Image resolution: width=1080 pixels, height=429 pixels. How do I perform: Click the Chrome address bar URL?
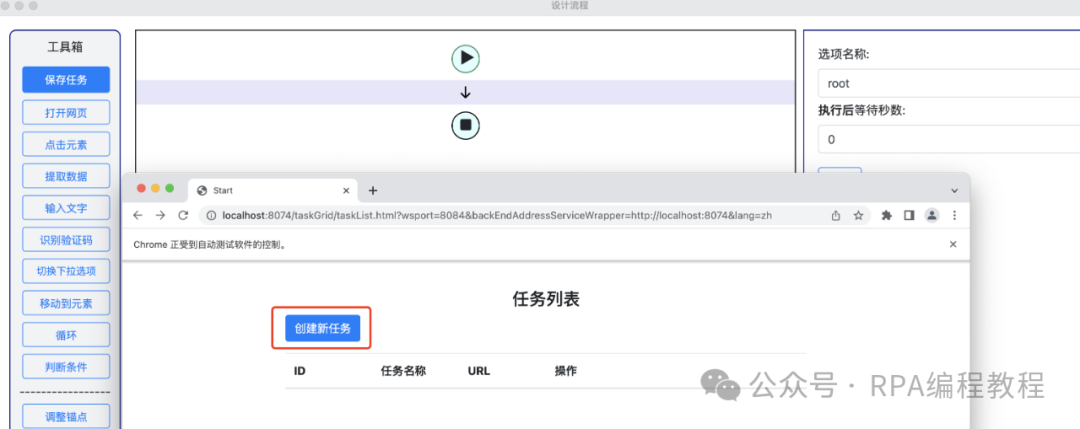point(497,216)
